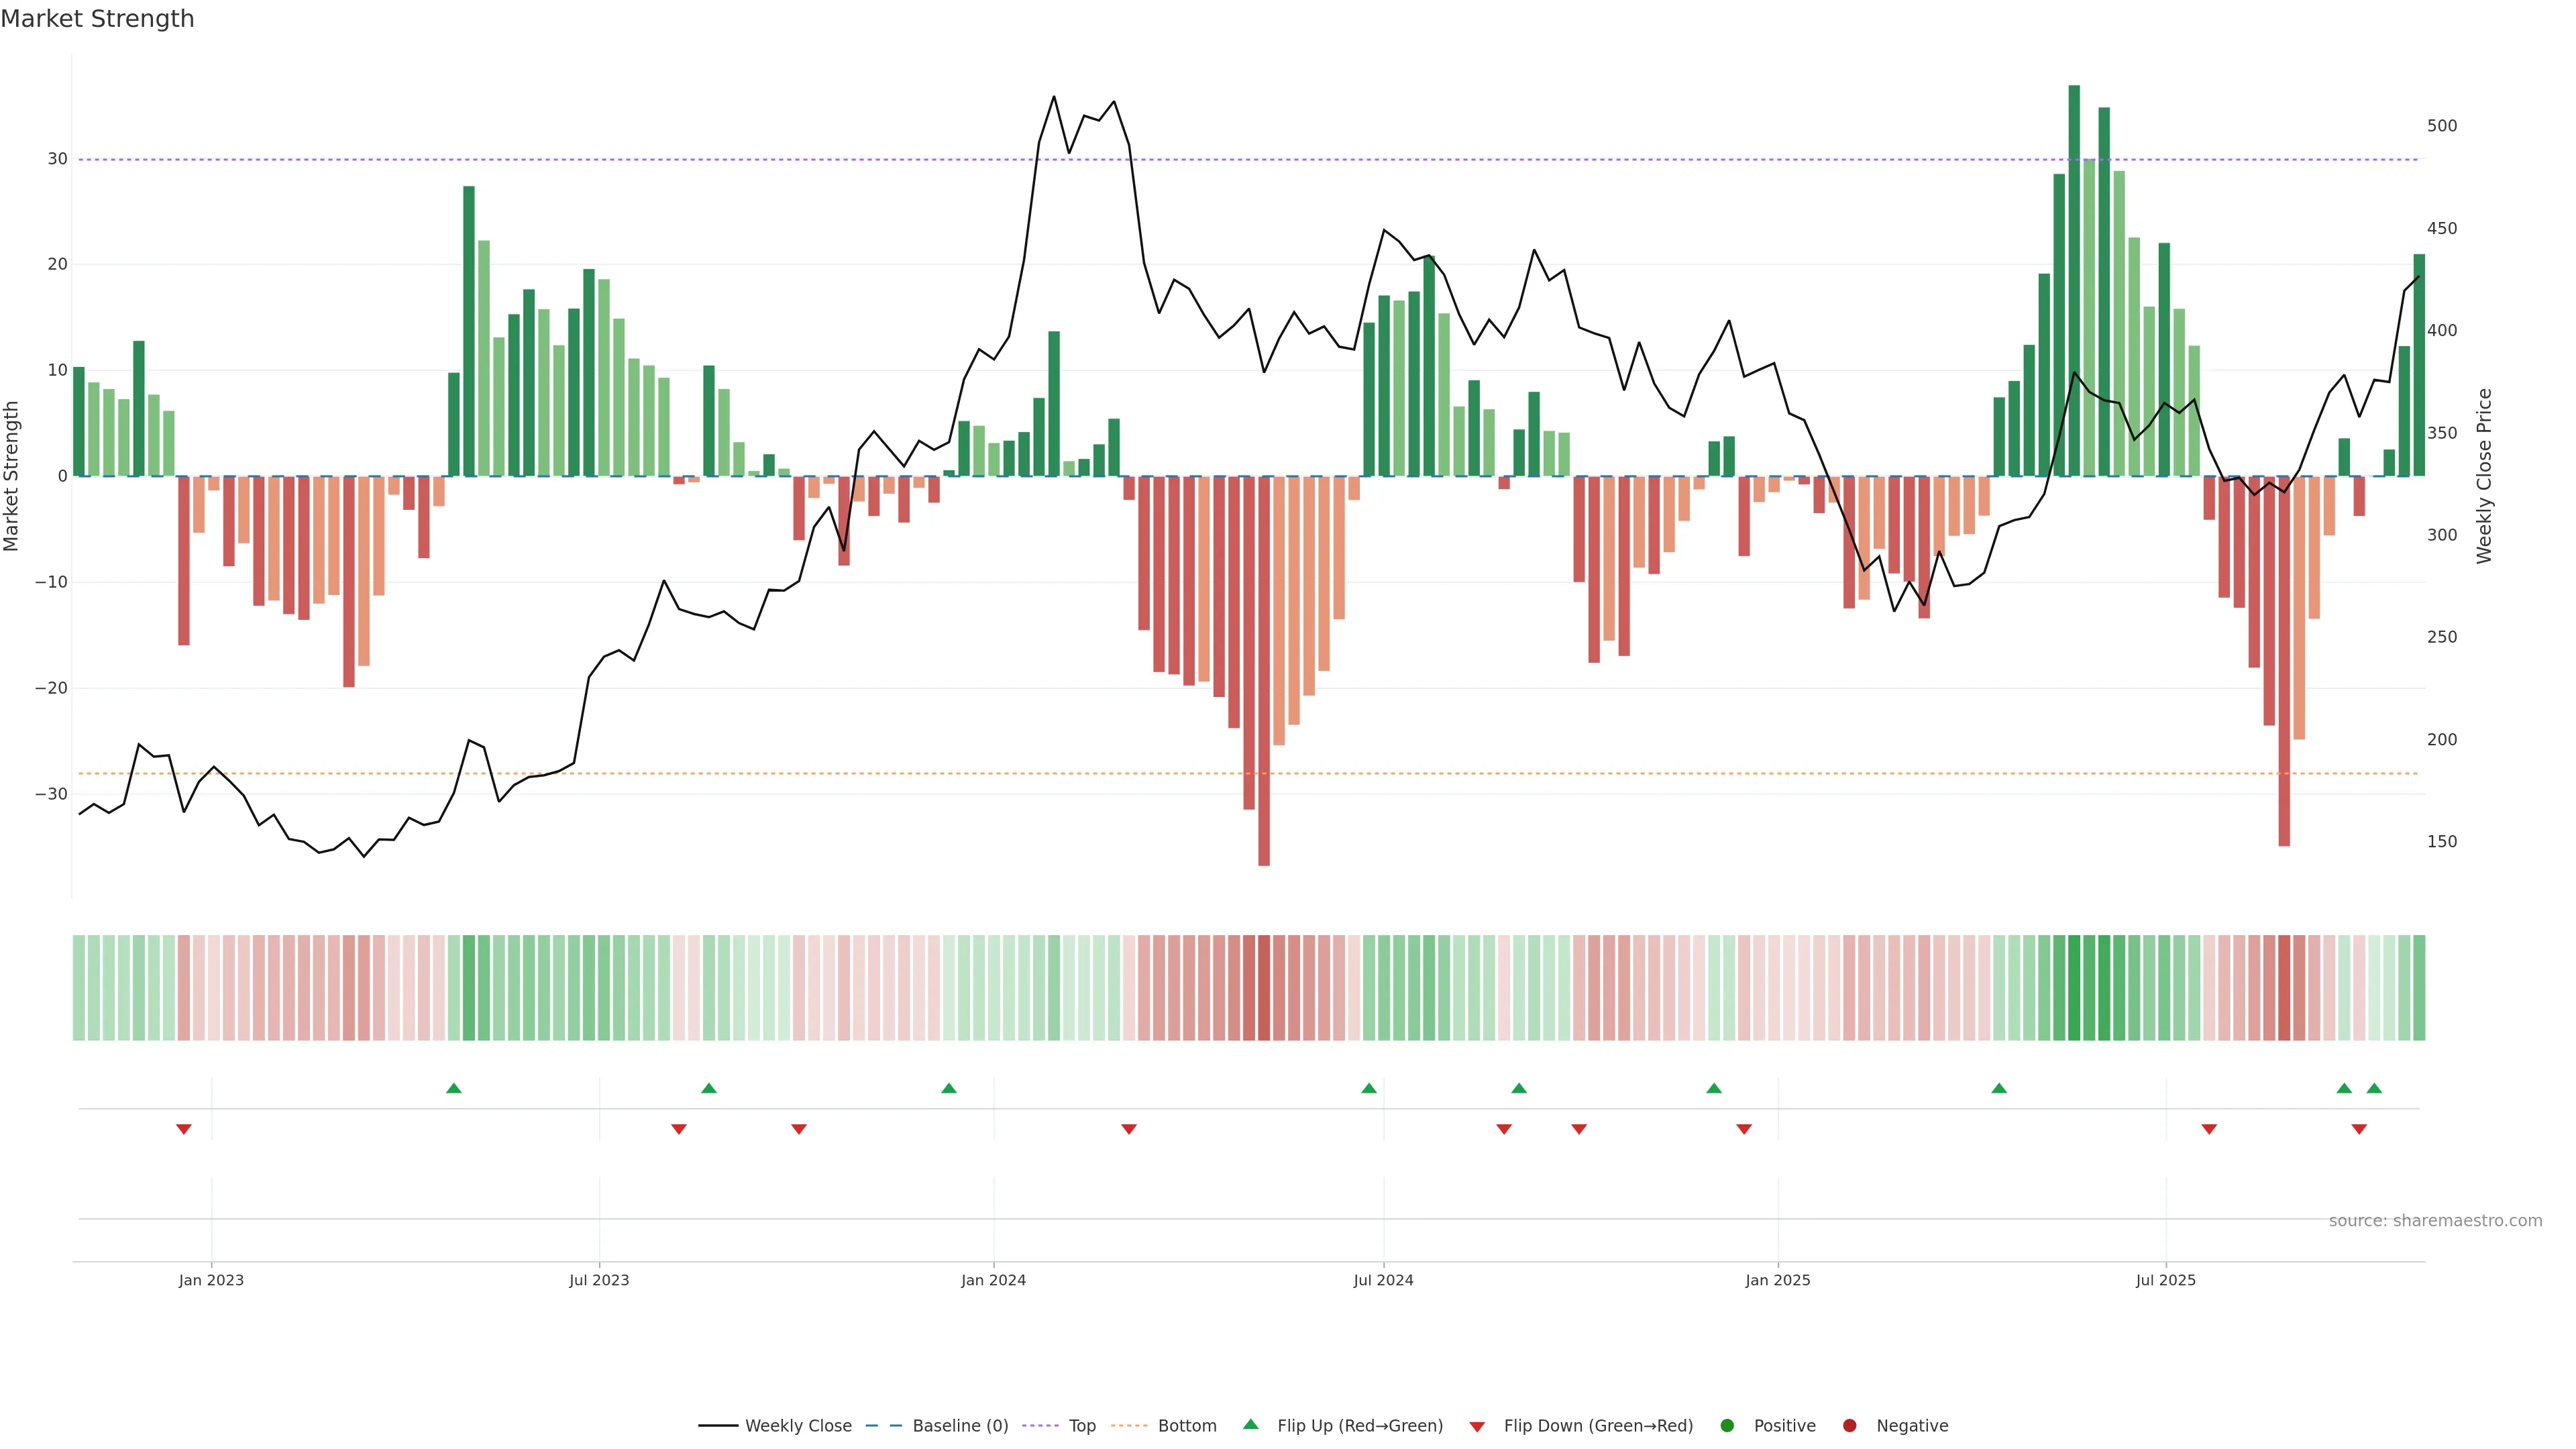The image size is (2576, 1449).
Task: Click the Jul 2025 x-axis label
Action: pyautogui.click(x=2165, y=1280)
